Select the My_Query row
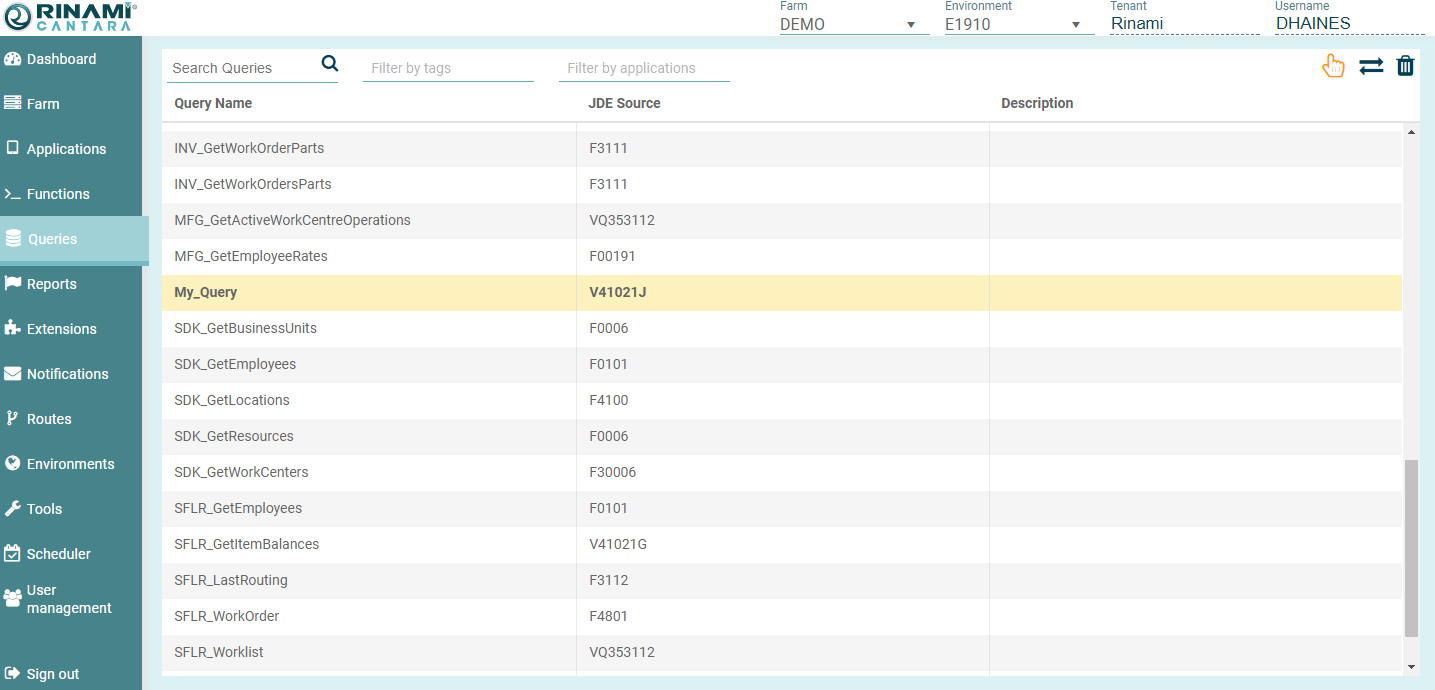1435x690 pixels. click(x=206, y=293)
